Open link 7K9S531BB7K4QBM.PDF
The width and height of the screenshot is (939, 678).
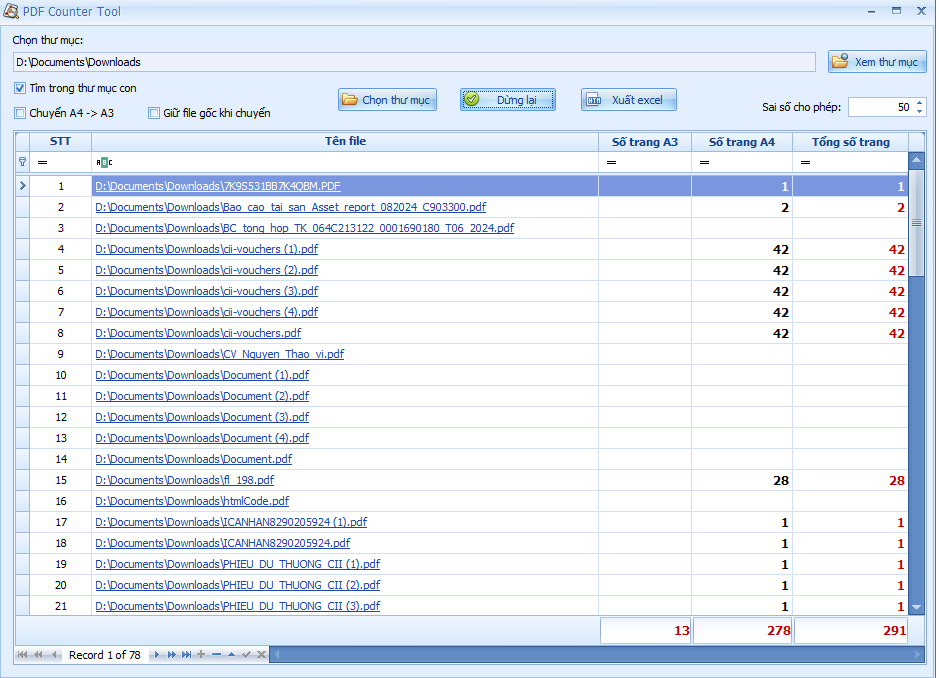pyautogui.click(x=218, y=186)
